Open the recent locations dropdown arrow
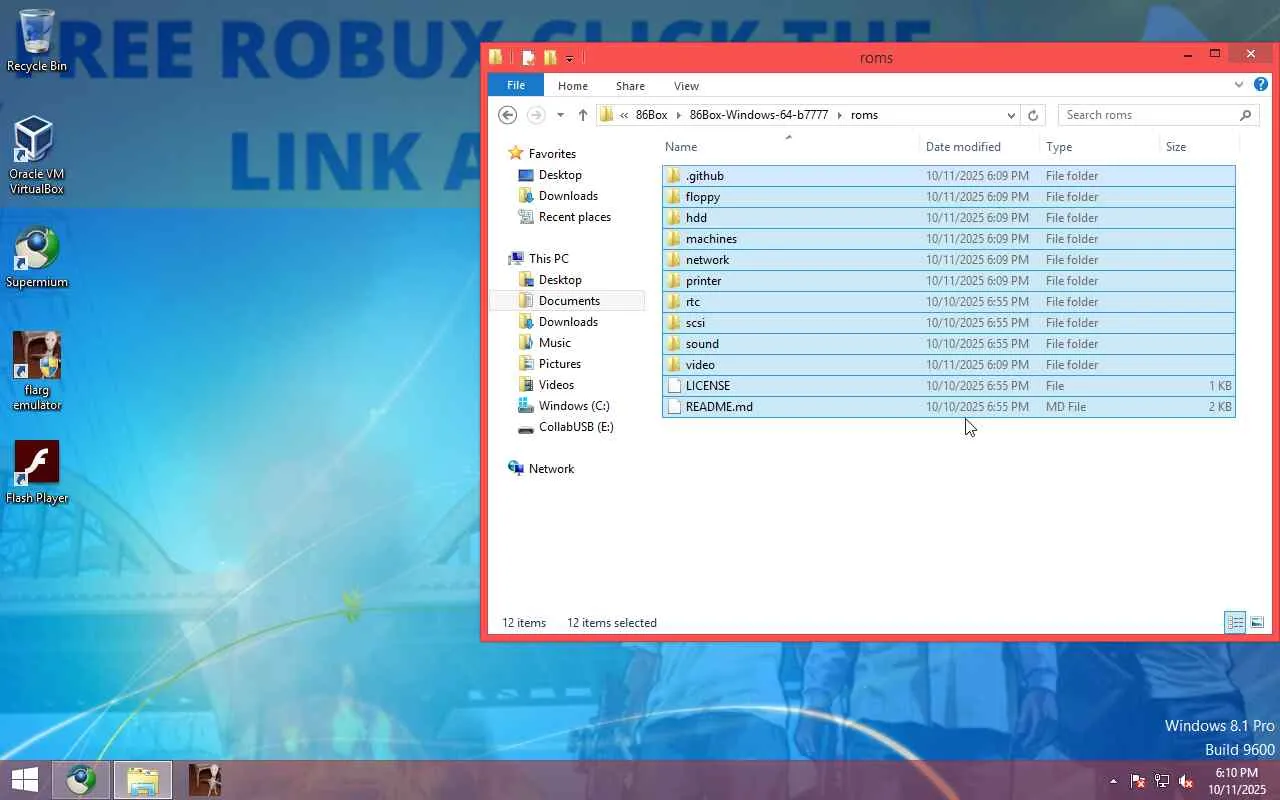Viewport: 1280px width, 800px height. (x=560, y=115)
